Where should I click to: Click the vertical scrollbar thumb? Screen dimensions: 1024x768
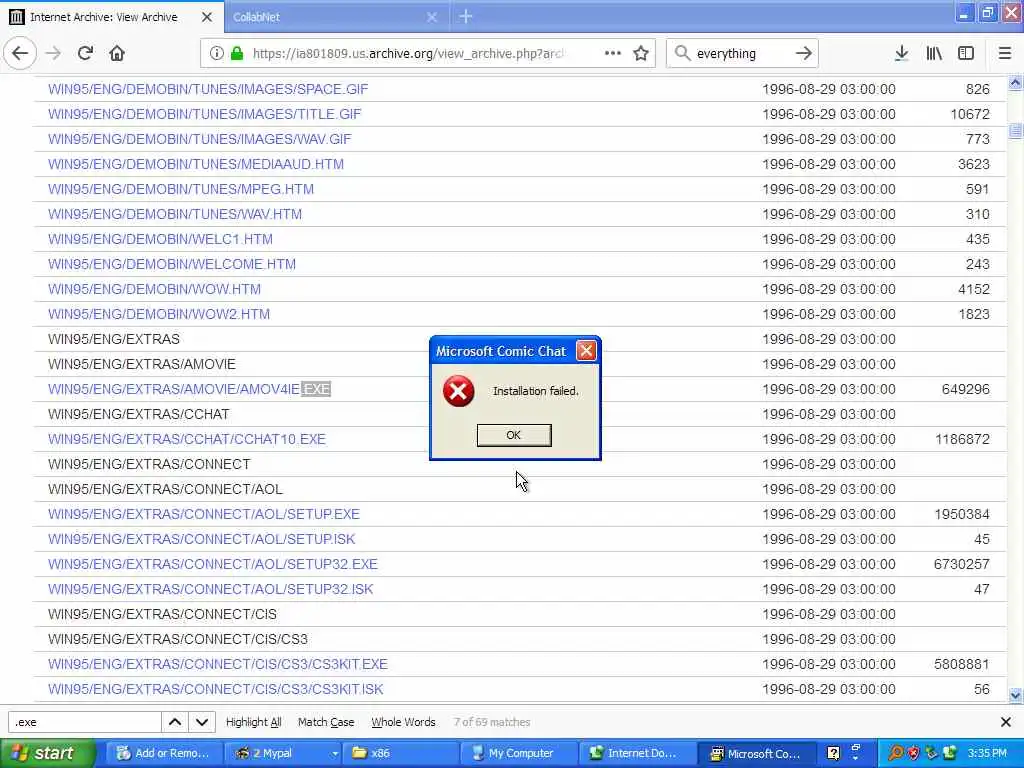tap(1015, 131)
